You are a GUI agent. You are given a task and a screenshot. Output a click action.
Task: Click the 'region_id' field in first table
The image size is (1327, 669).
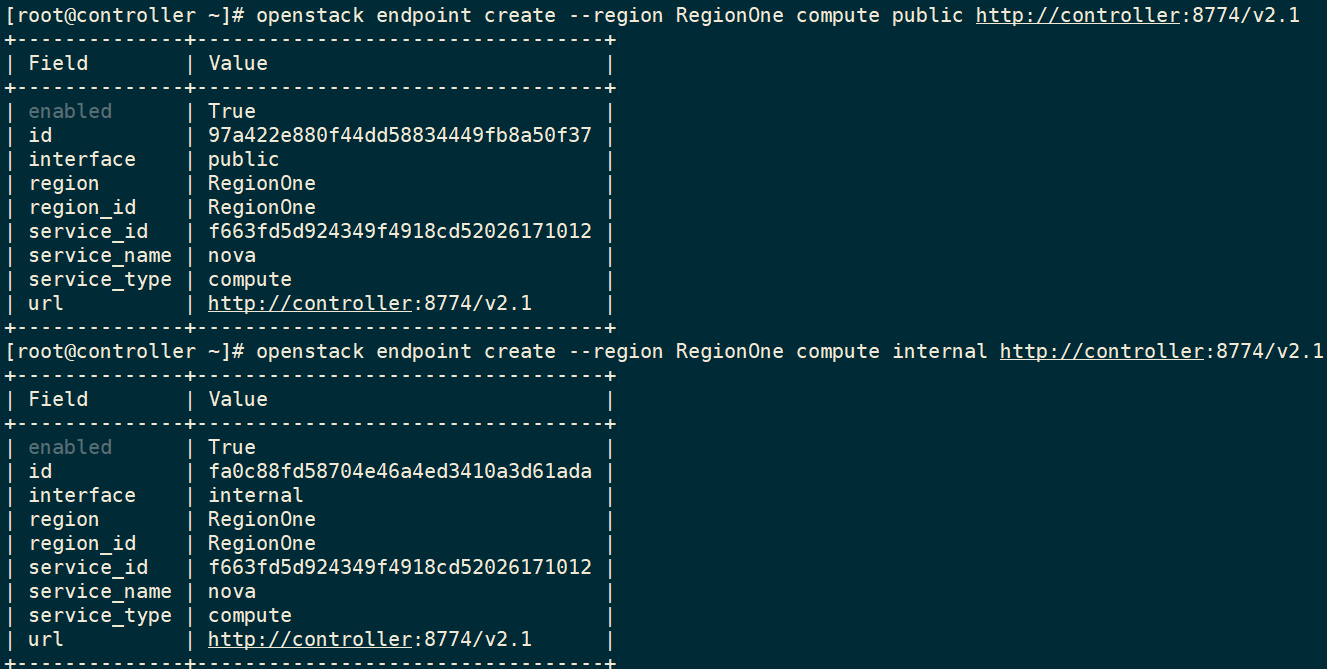82,207
